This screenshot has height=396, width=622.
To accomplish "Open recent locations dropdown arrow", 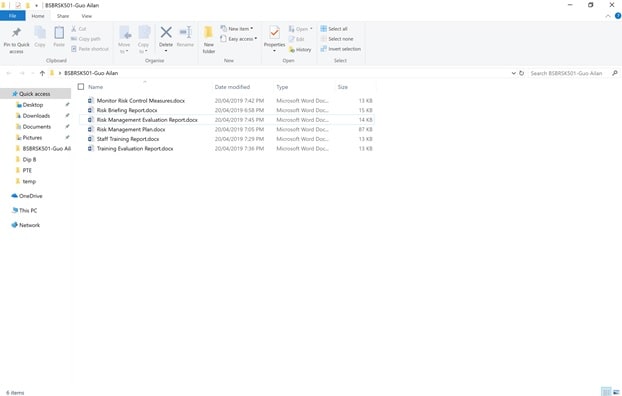I will coord(33,73).
